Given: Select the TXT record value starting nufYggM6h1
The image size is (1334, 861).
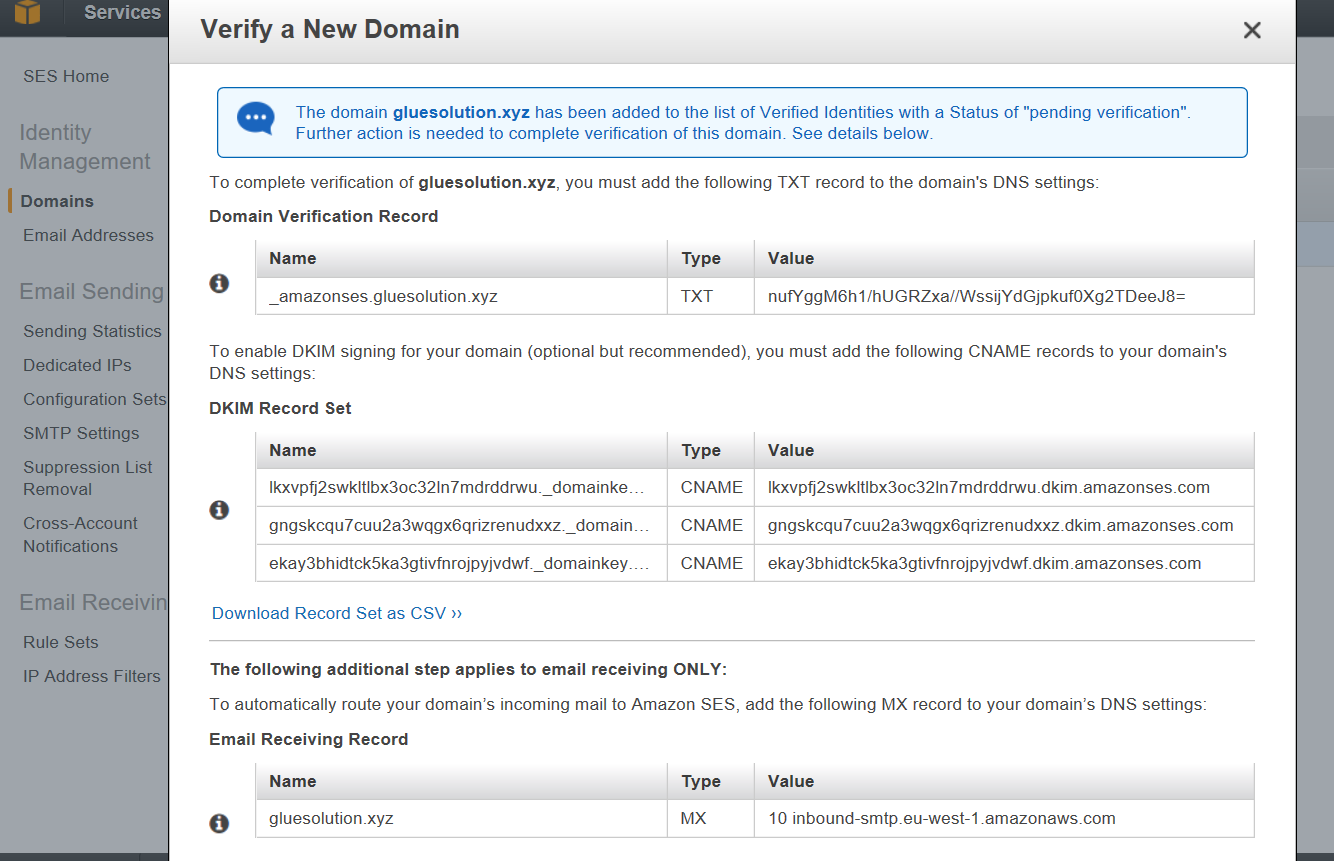Looking at the screenshot, I should pyautogui.click(x=1004, y=296).
